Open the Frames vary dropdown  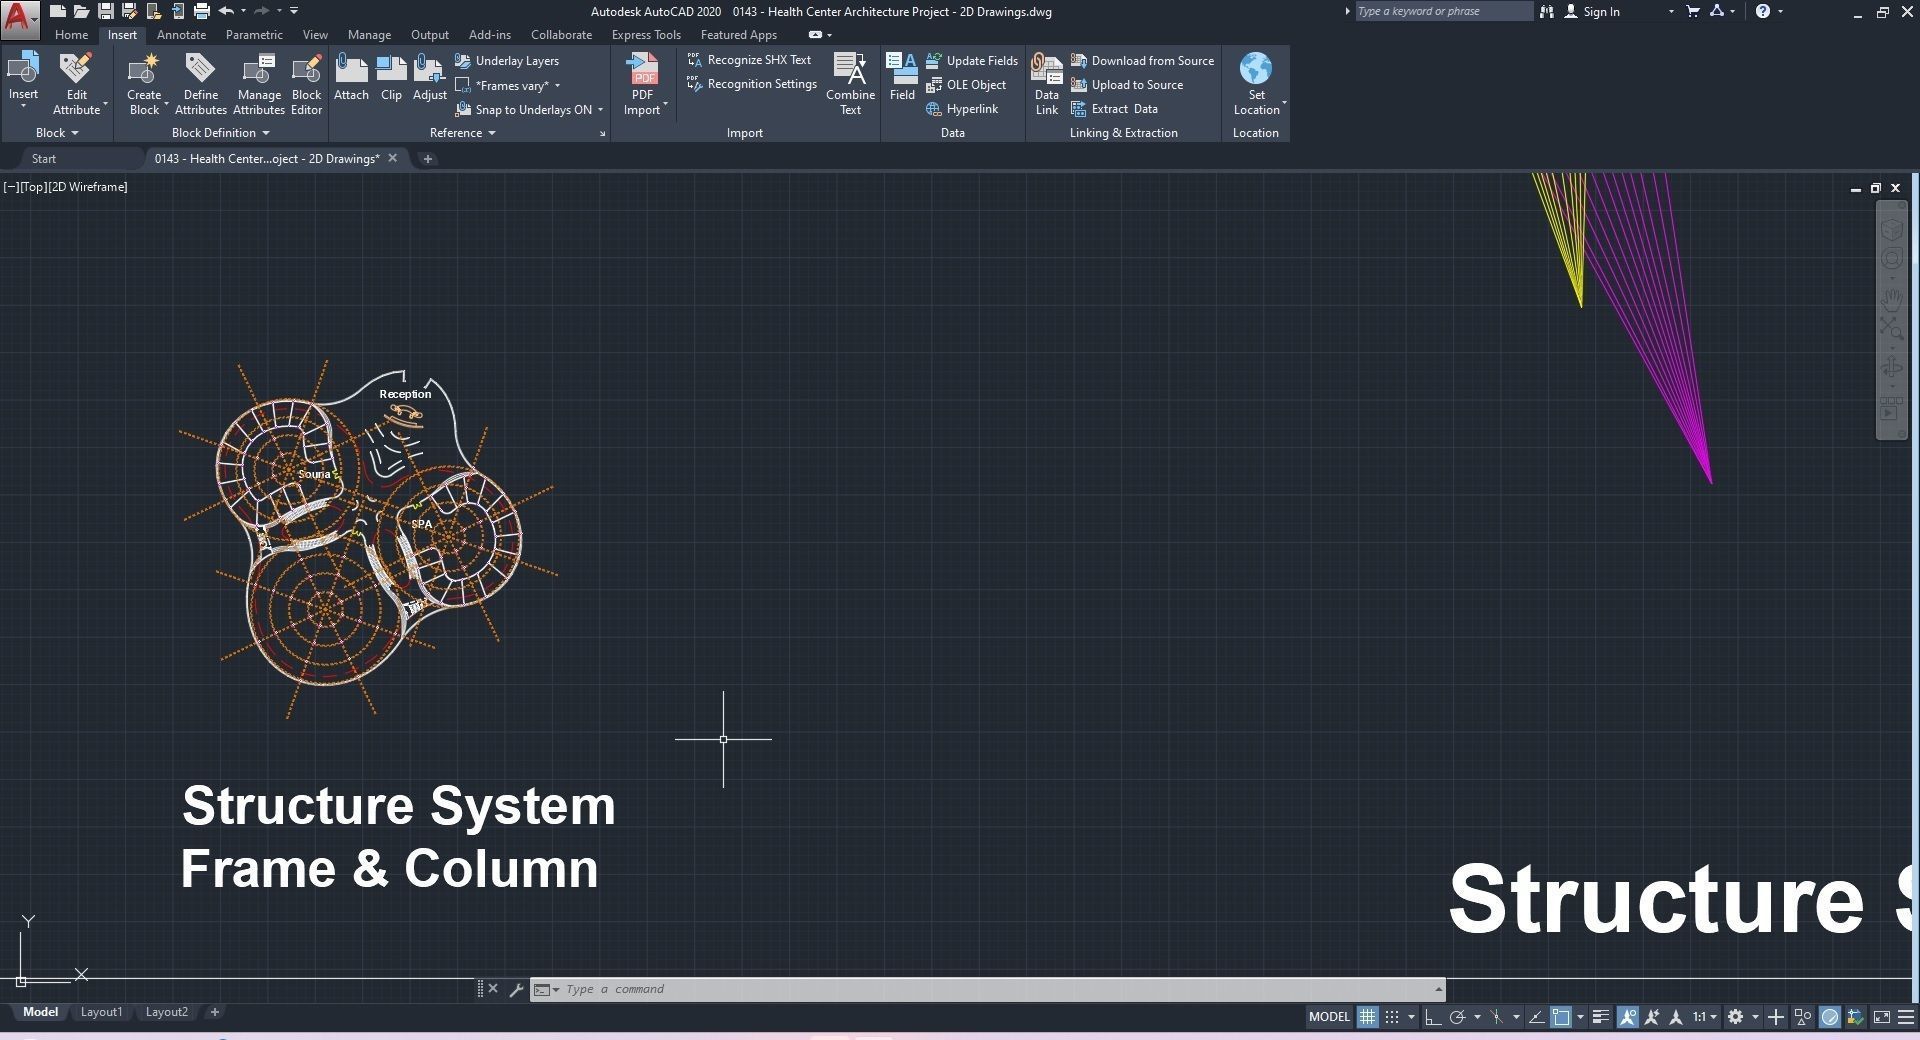pyautogui.click(x=557, y=86)
